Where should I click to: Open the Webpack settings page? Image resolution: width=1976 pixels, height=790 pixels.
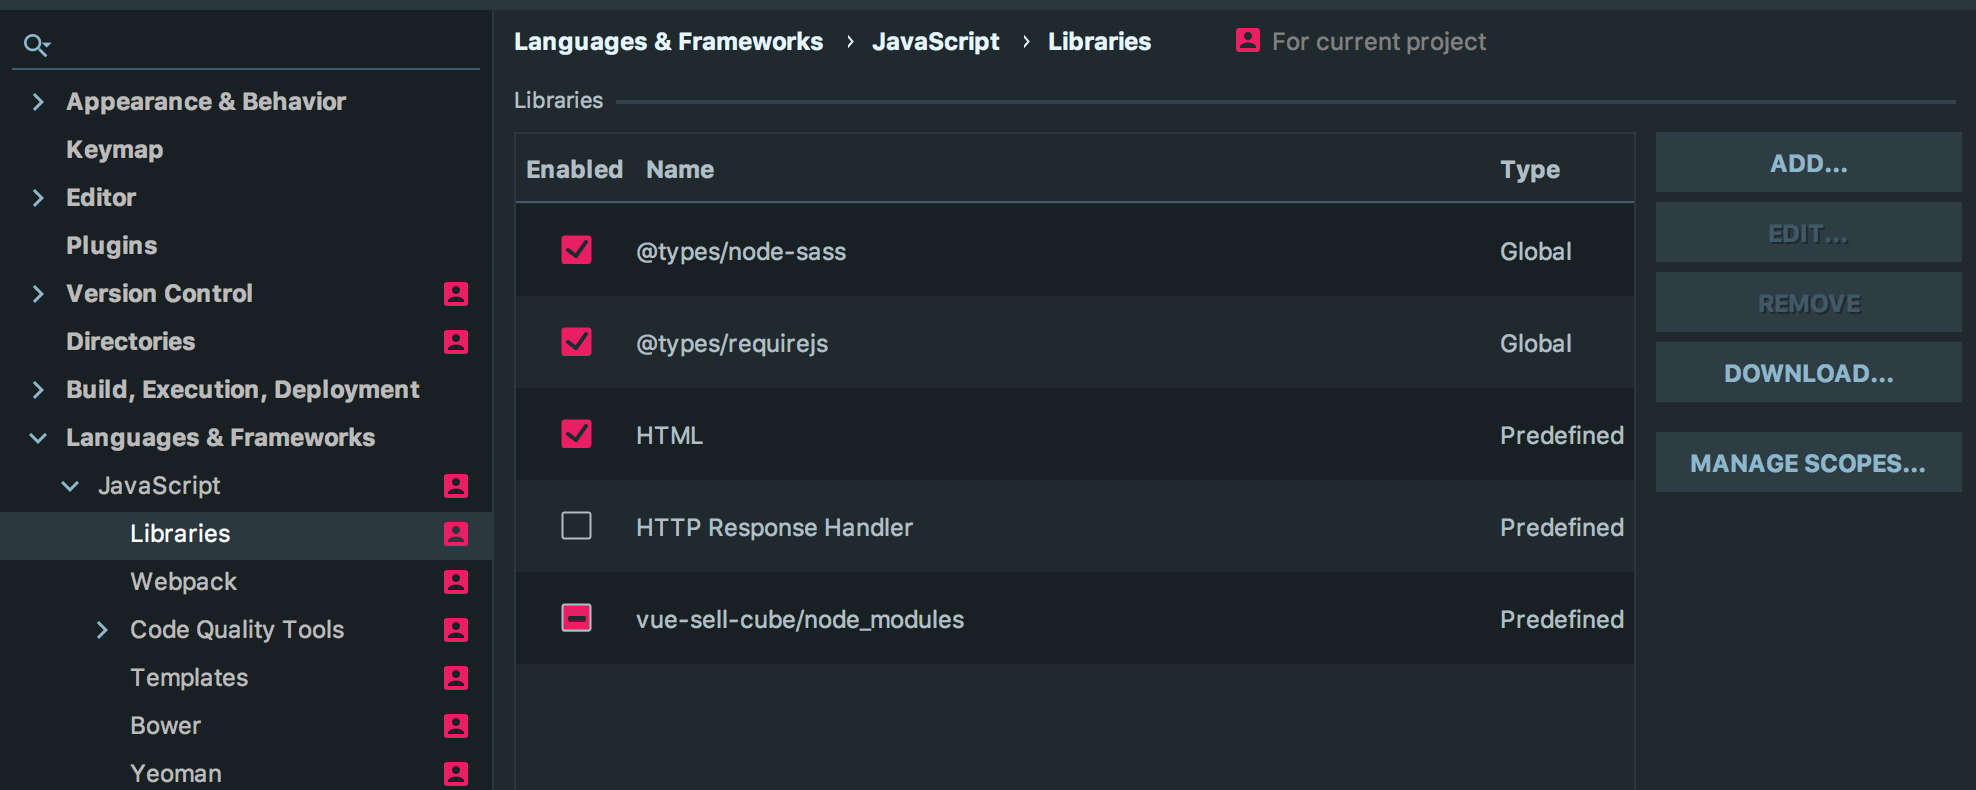pos(183,582)
